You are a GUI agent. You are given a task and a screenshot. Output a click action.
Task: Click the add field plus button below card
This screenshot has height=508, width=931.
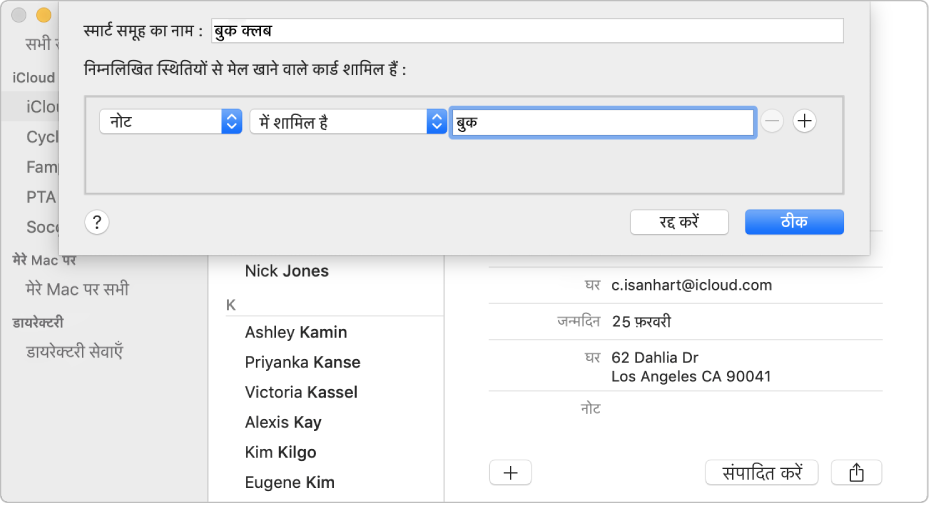click(x=511, y=473)
